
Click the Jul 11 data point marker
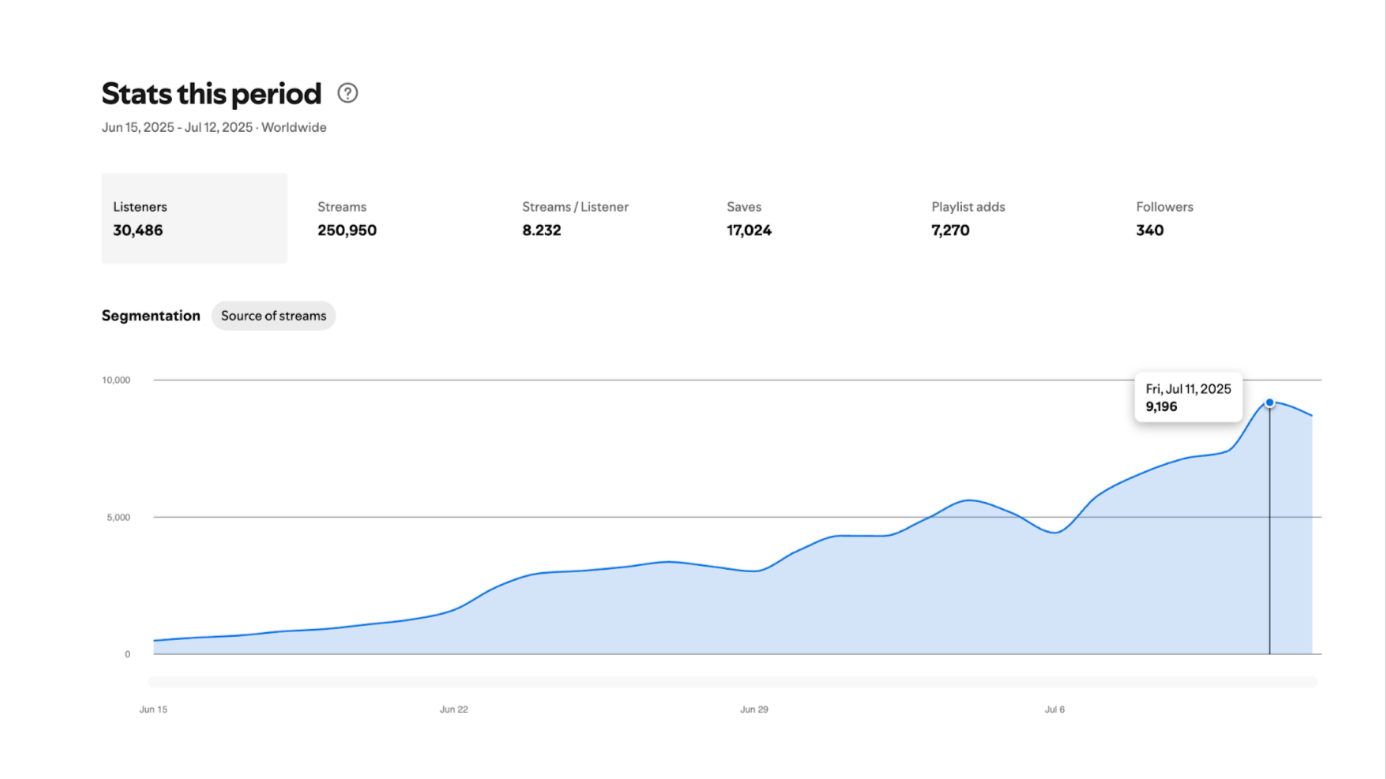click(1270, 403)
